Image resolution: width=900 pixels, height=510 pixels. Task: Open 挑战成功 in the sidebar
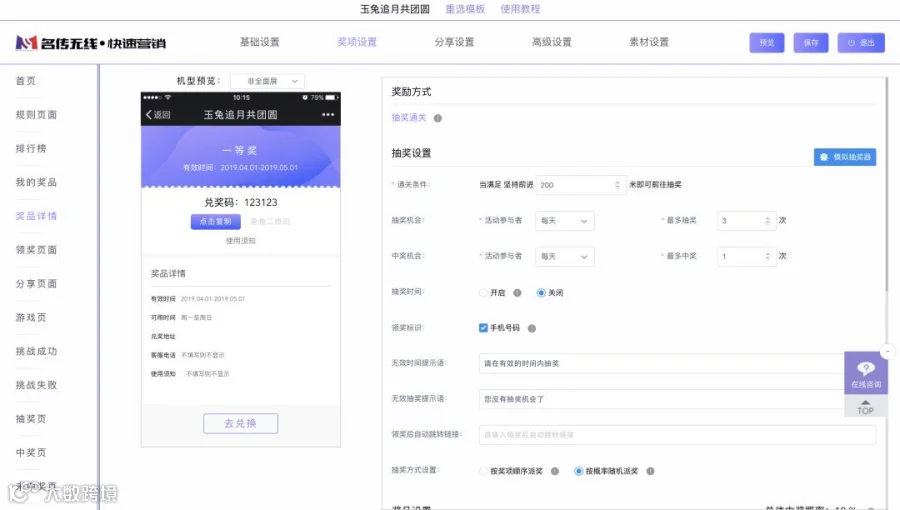click(36, 352)
